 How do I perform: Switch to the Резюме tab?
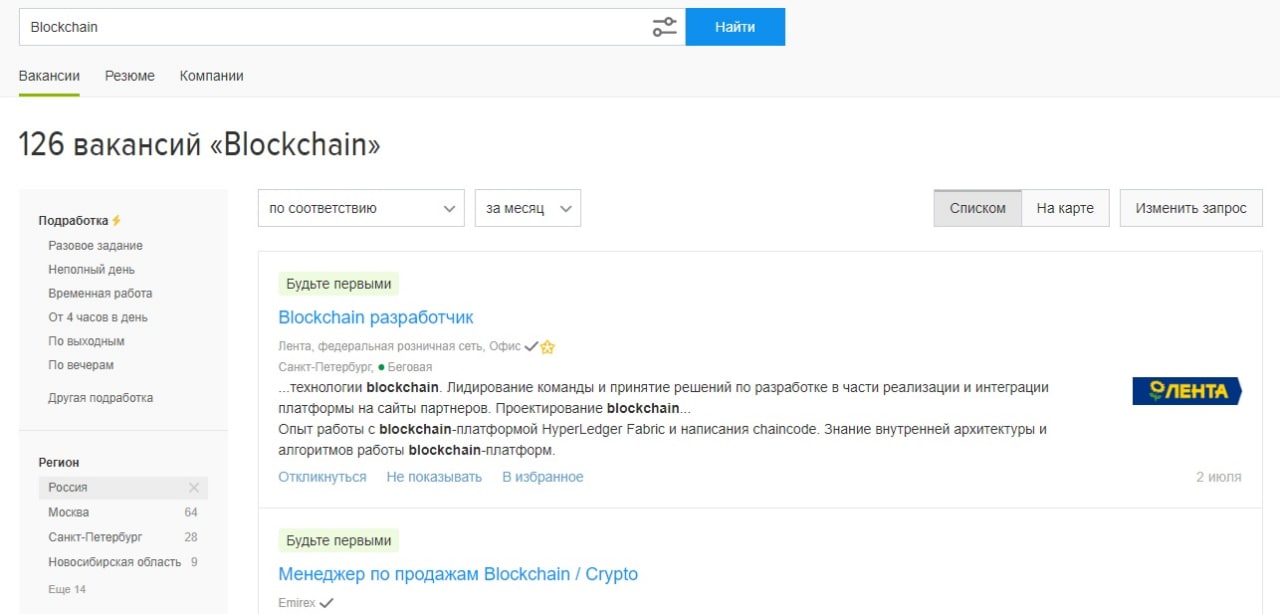[130, 76]
